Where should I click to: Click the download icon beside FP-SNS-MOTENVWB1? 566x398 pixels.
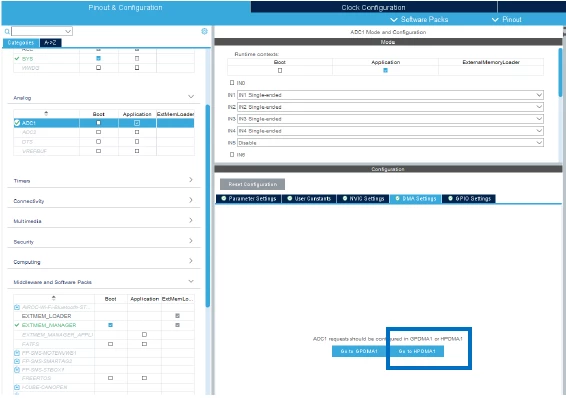click(17, 353)
